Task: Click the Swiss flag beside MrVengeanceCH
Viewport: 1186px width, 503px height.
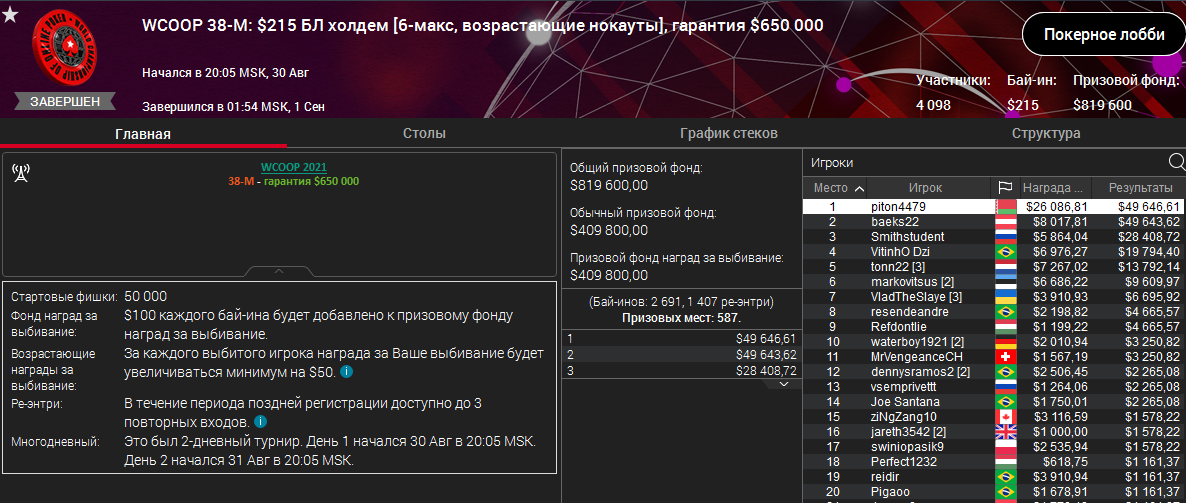Action: [1005, 356]
